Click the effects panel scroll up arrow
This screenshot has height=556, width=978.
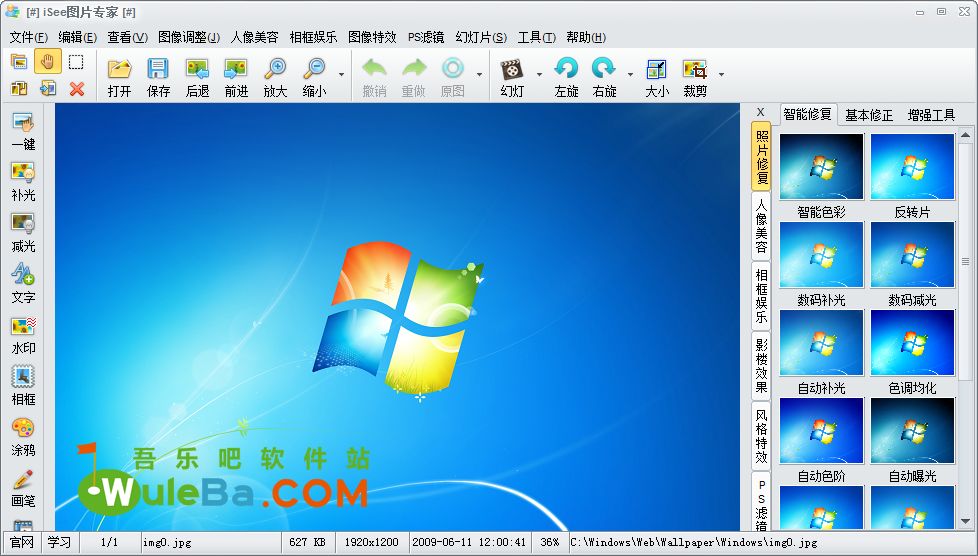[966, 135]
